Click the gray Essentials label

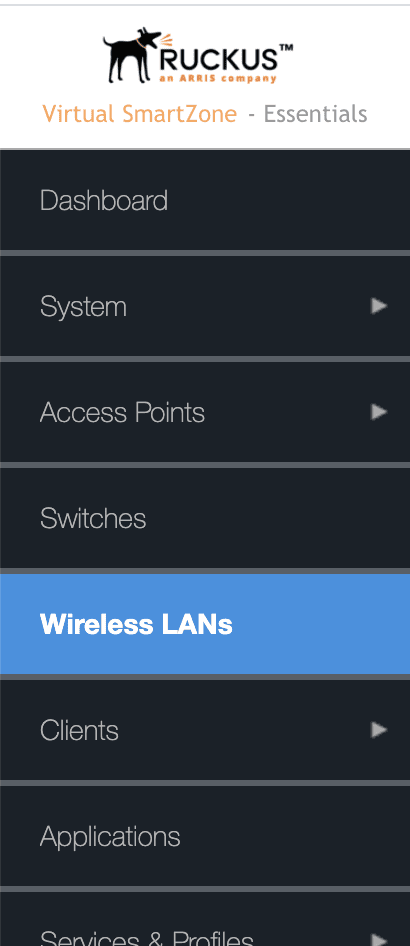point(315,113)
